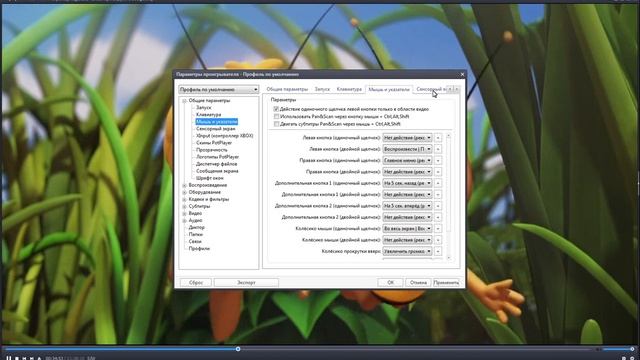The height and width of the screenshot is (360, 640).
Task: Expand the Видео tree node
Action: click(184, 213)
